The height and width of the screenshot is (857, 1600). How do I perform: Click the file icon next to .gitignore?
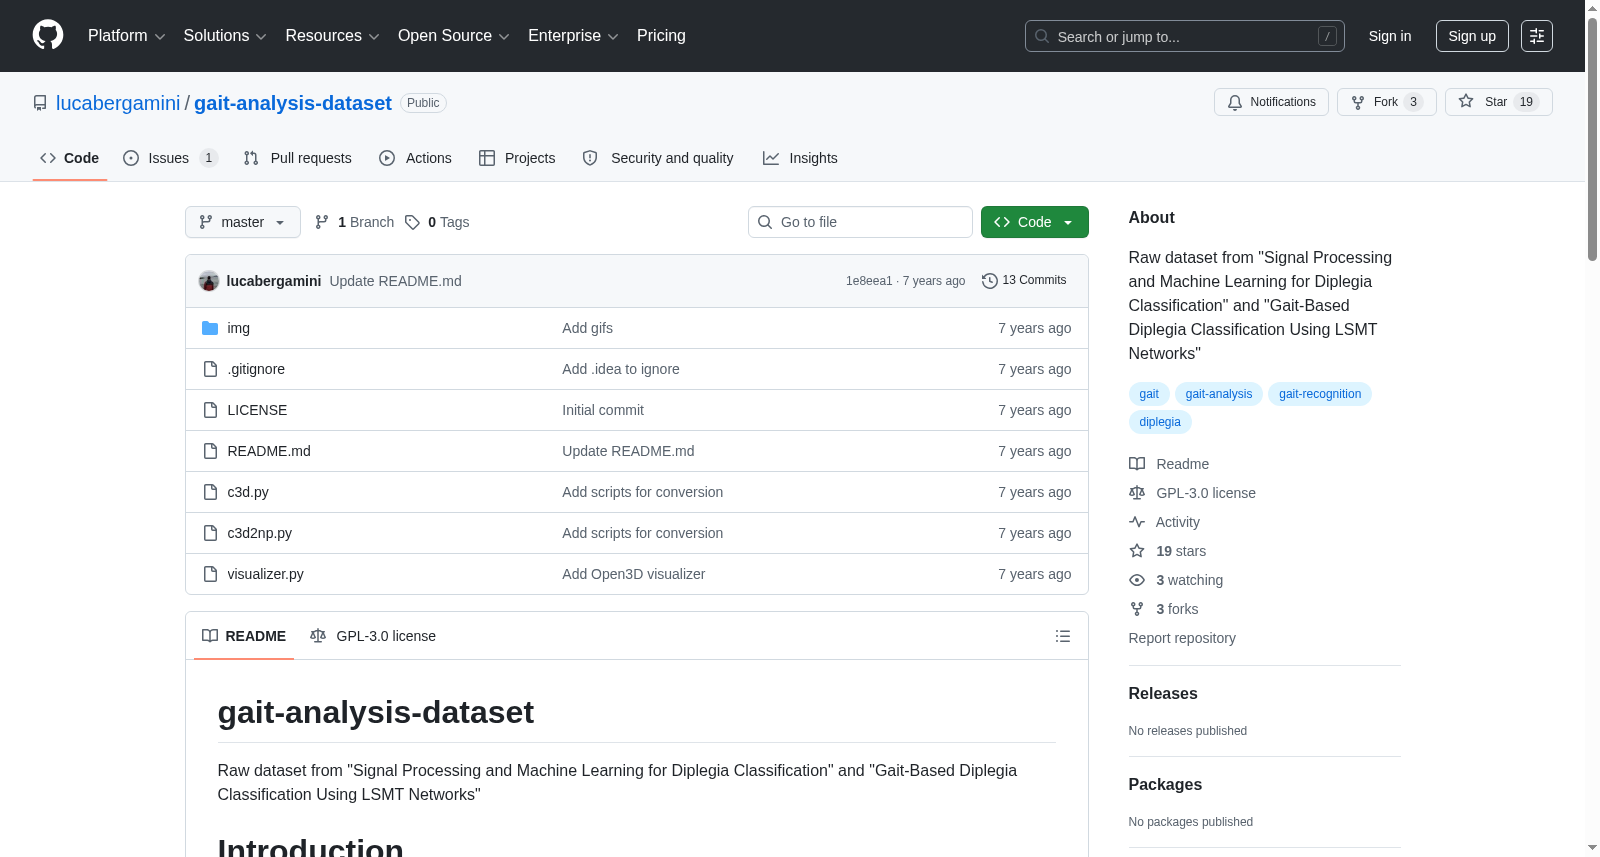click(210, 369)
